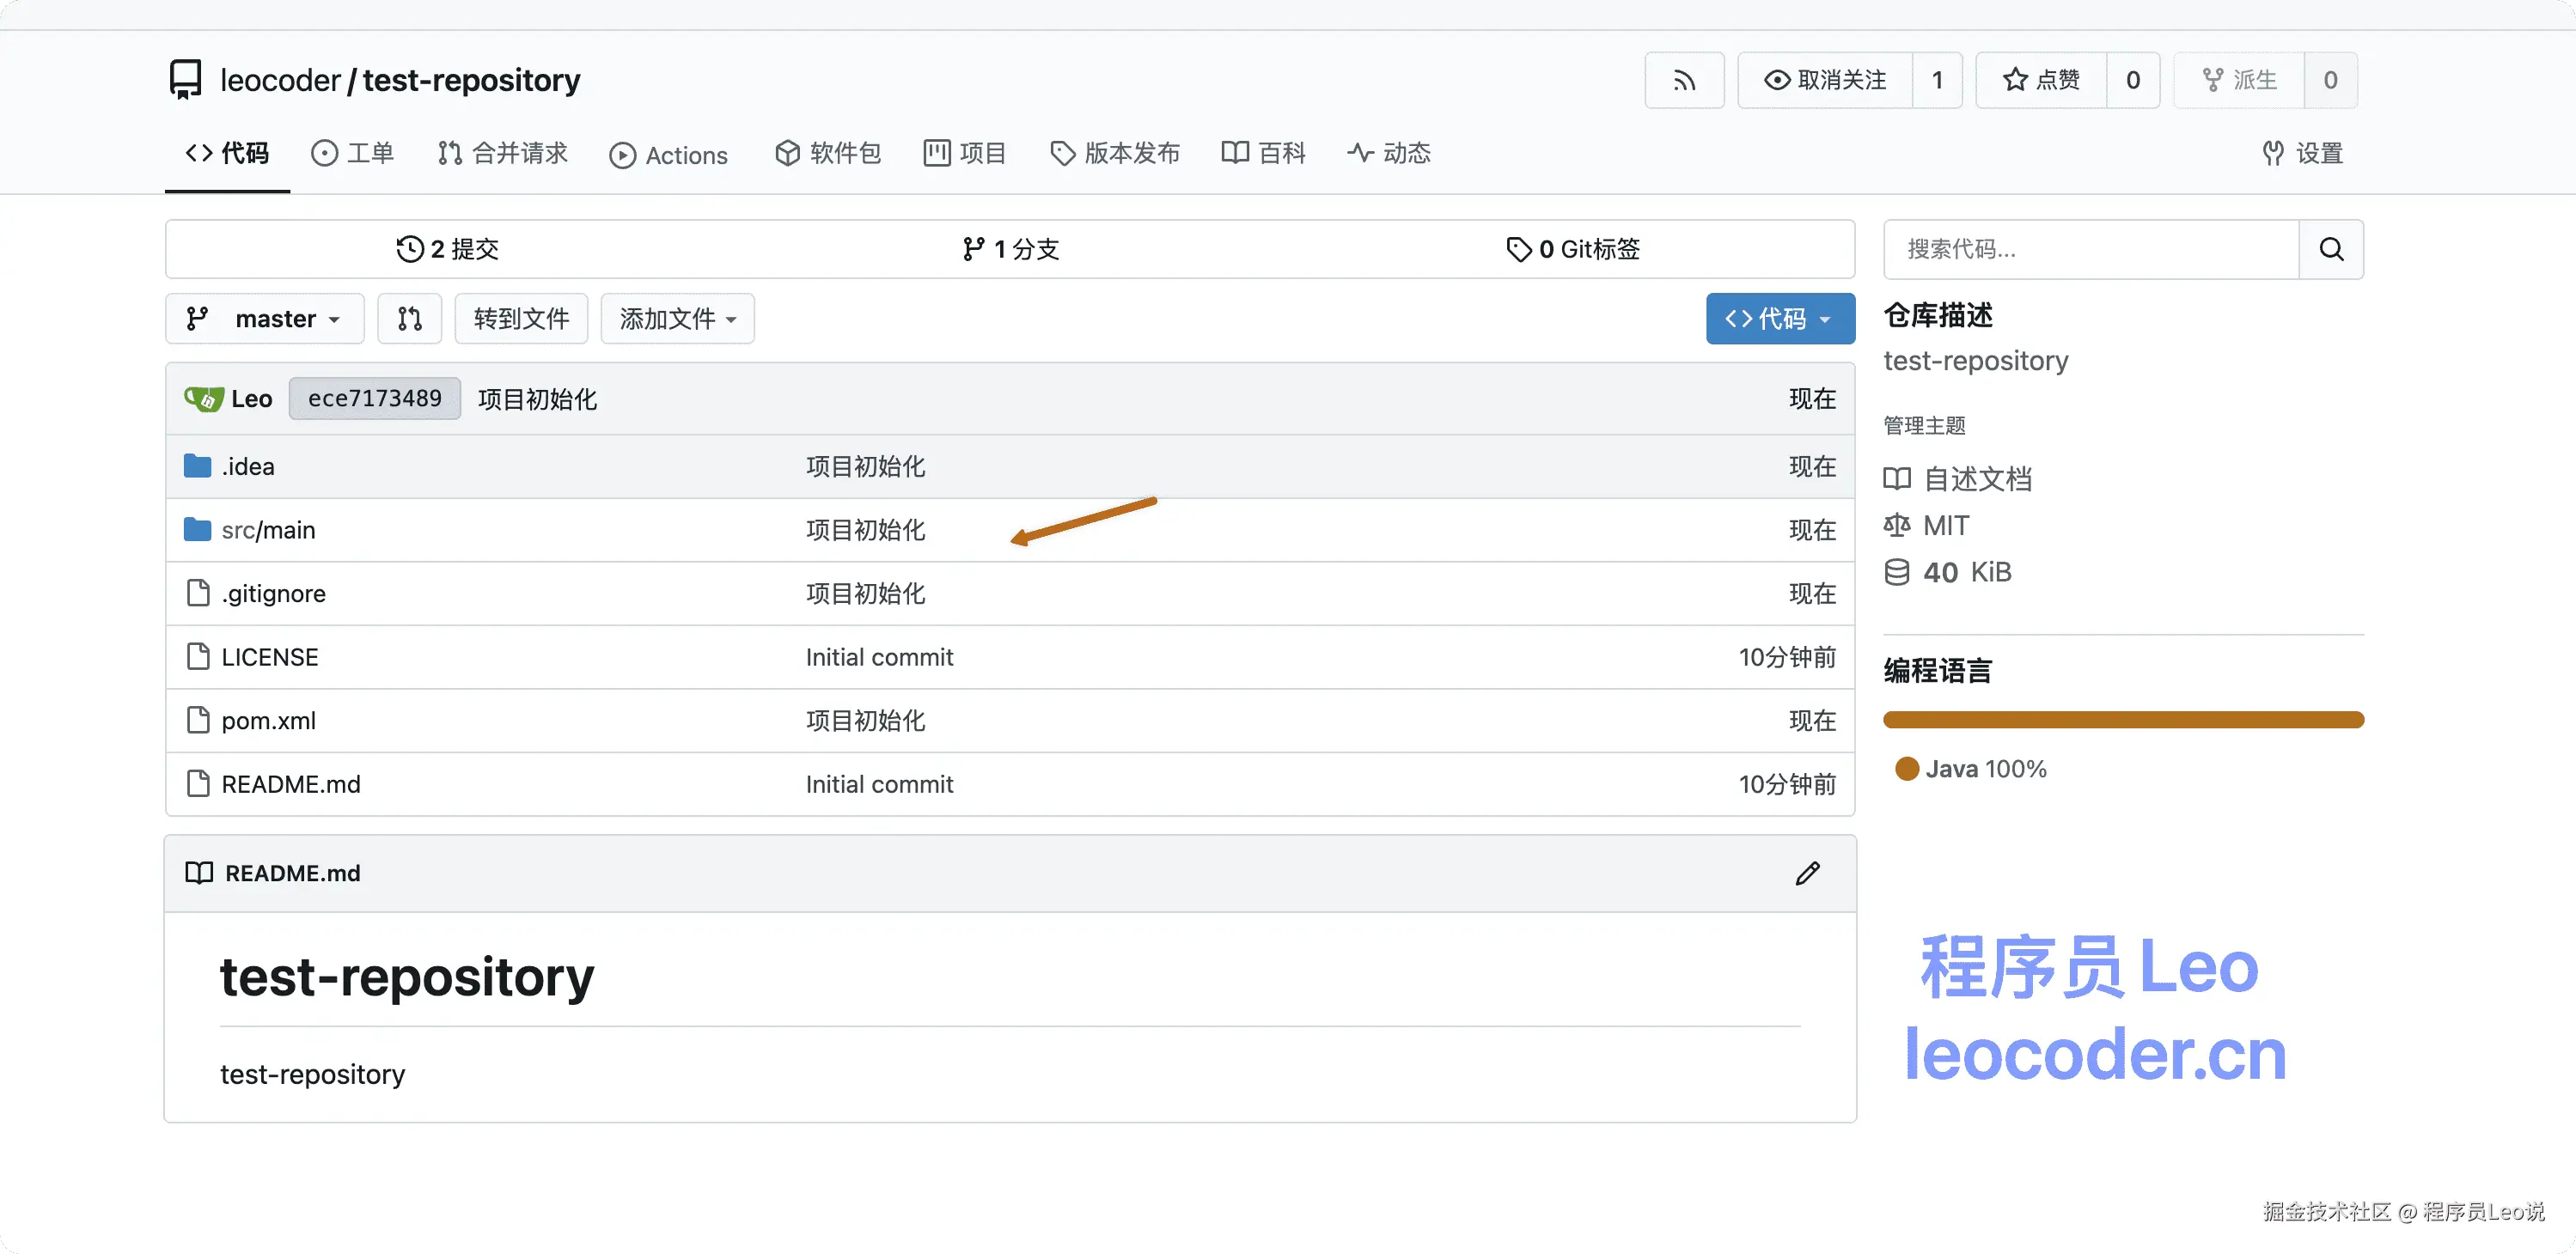Click the 转到文件 button
Viewport: 2576px width, 1254px height.
[521, 319]
